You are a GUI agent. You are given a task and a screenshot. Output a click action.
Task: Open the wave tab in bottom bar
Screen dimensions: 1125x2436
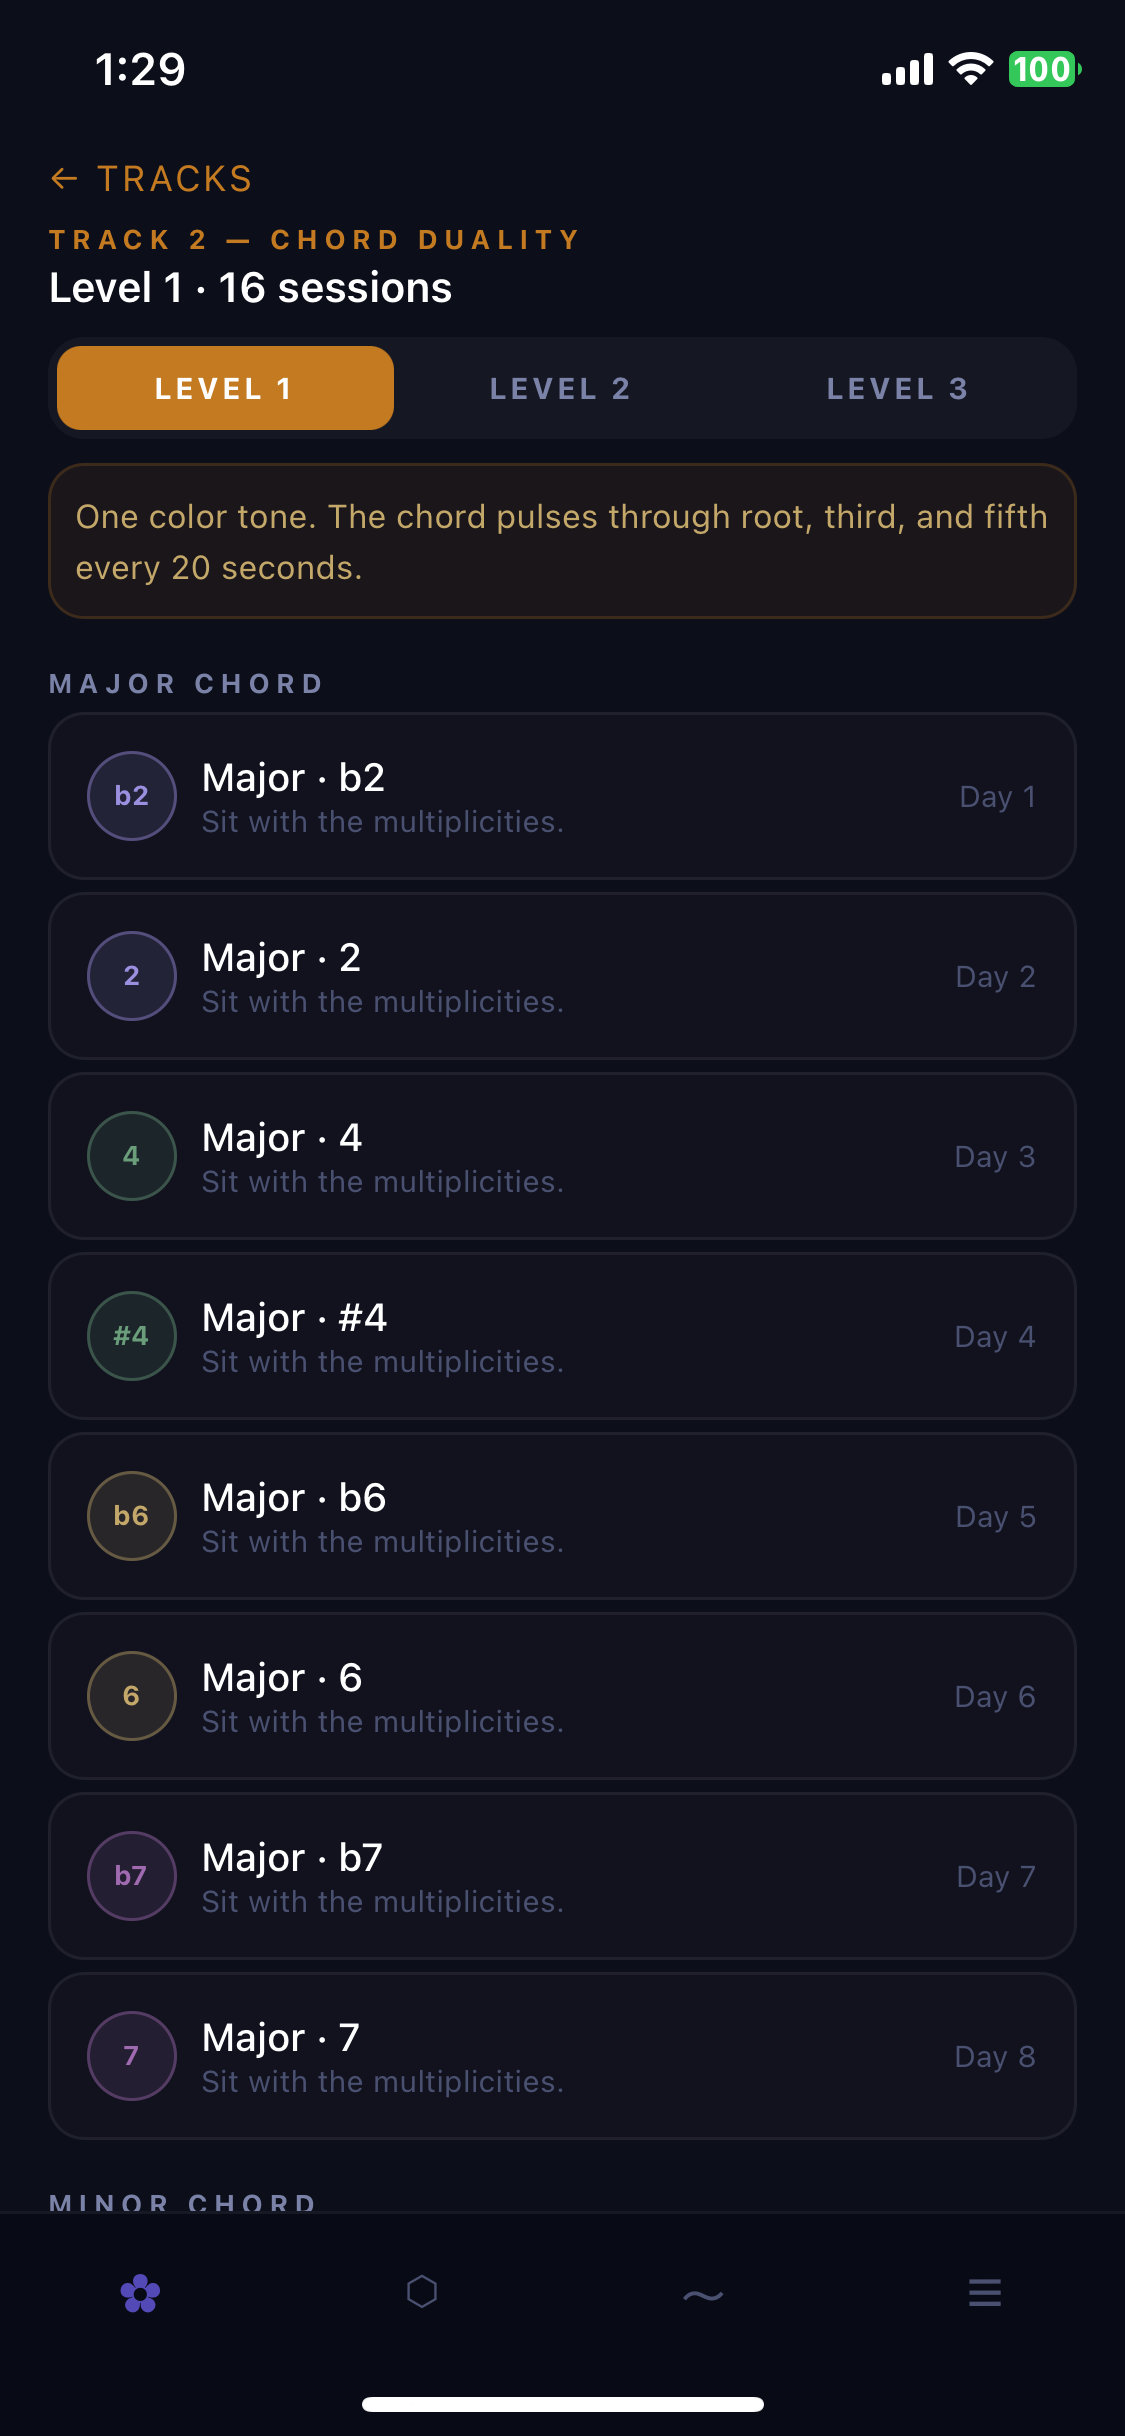[x=703, y=2294]
